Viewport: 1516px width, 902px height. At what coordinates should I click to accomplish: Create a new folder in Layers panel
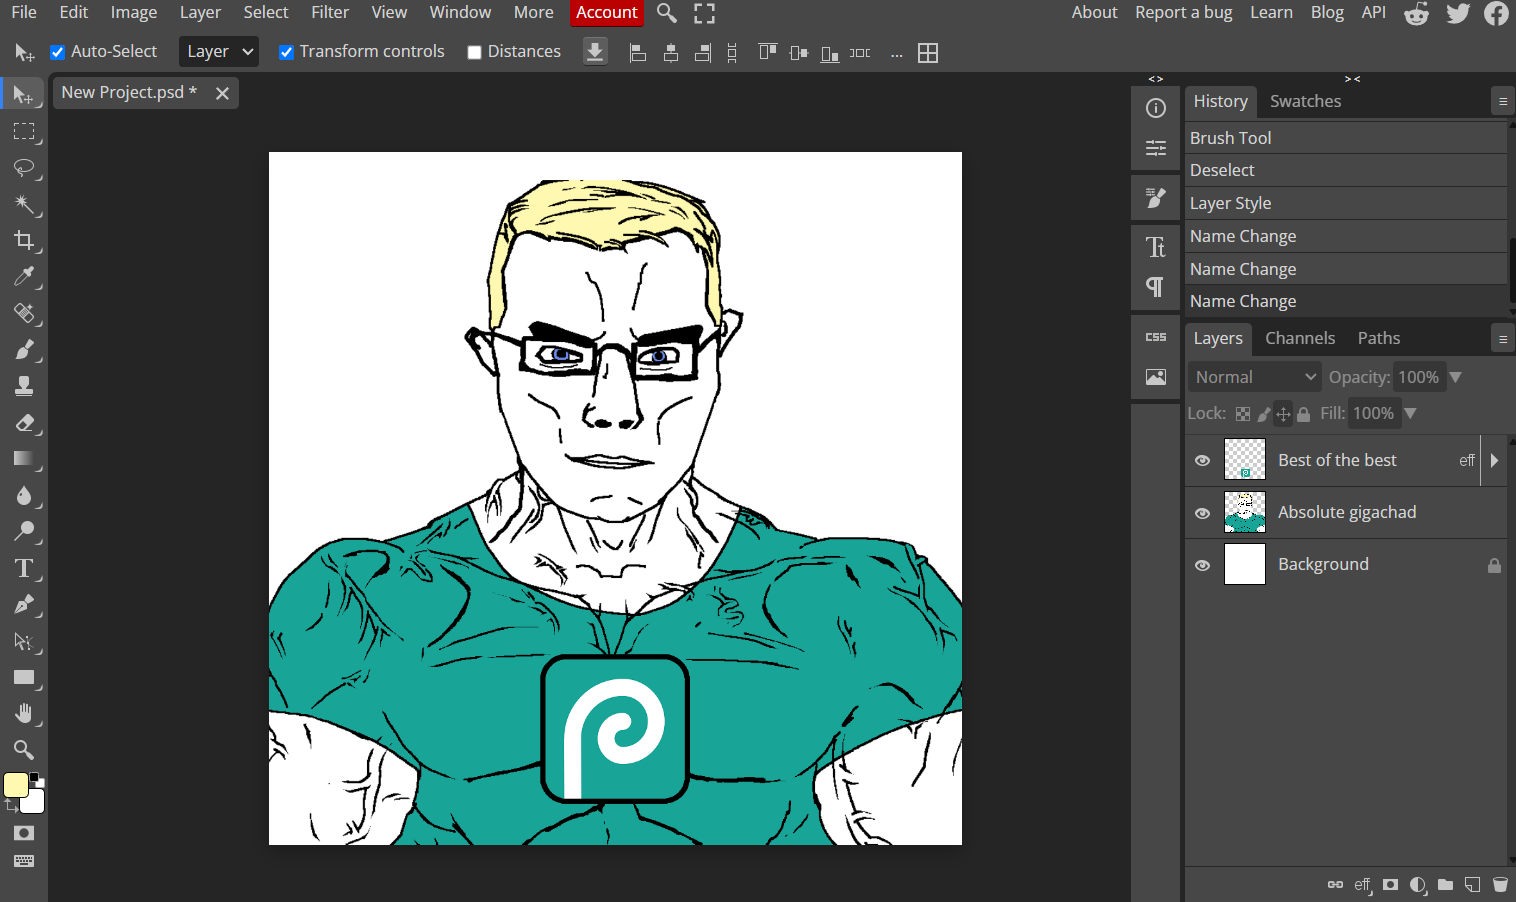(1445, 885)
